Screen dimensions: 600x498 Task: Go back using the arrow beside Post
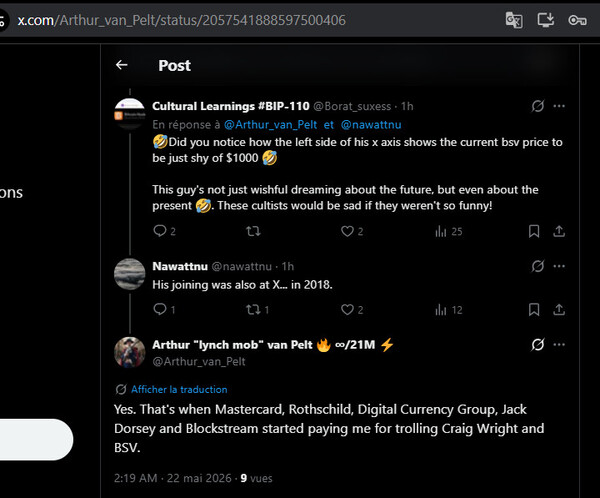(x=122, y=65)
